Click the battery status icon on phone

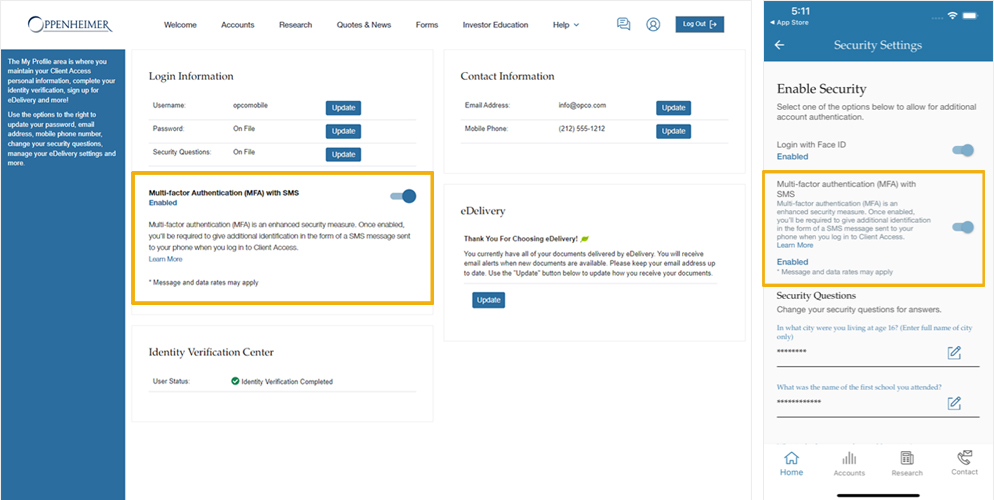[971, 15]
